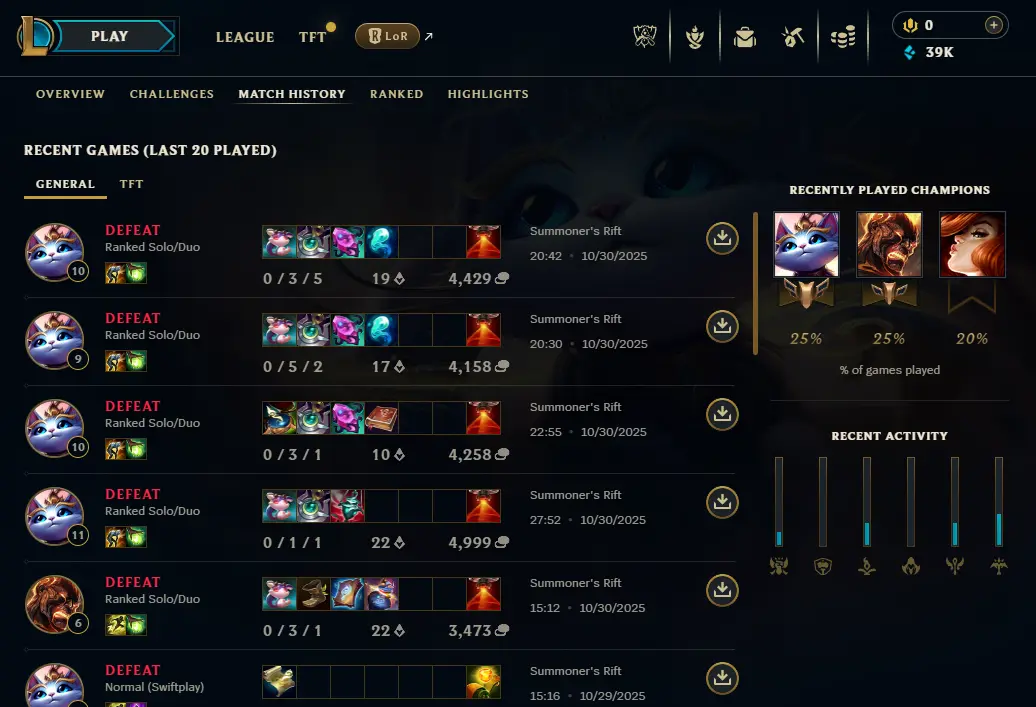Click the rightmost recent activity bar
Screen dimensions: 1036x707
[998, 502]
